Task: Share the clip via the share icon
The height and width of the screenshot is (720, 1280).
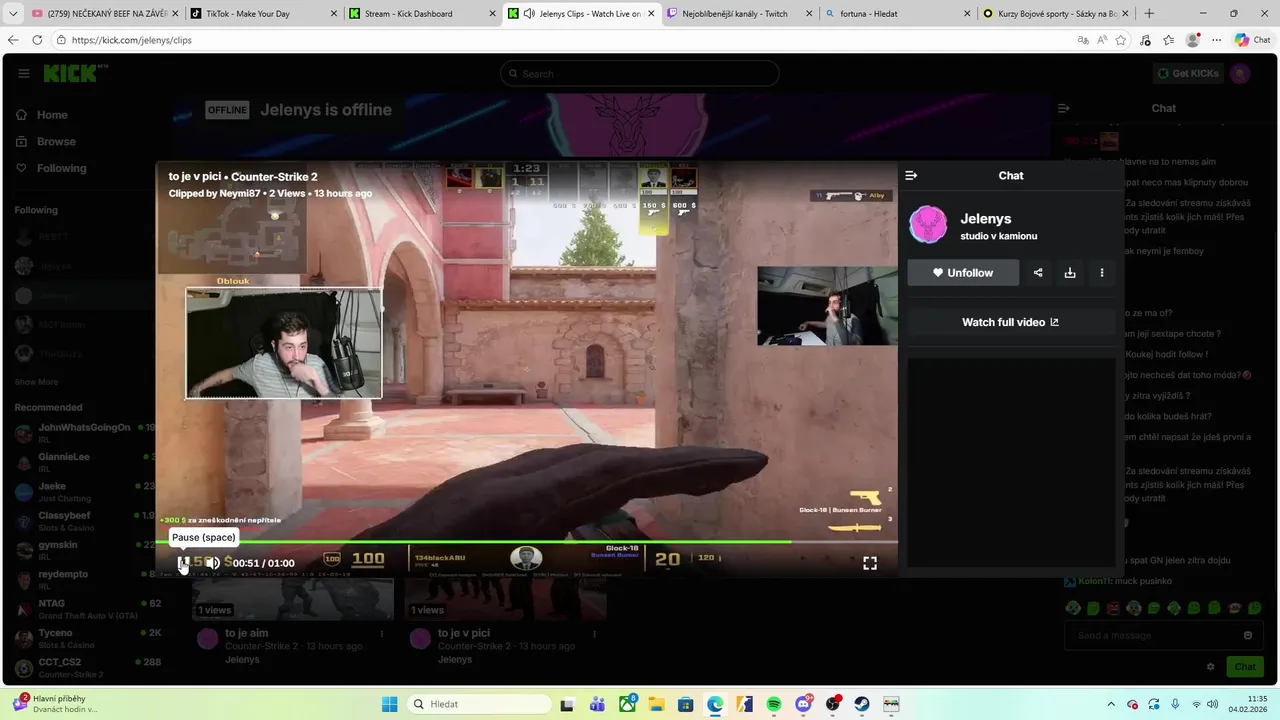Action: 1038,272
